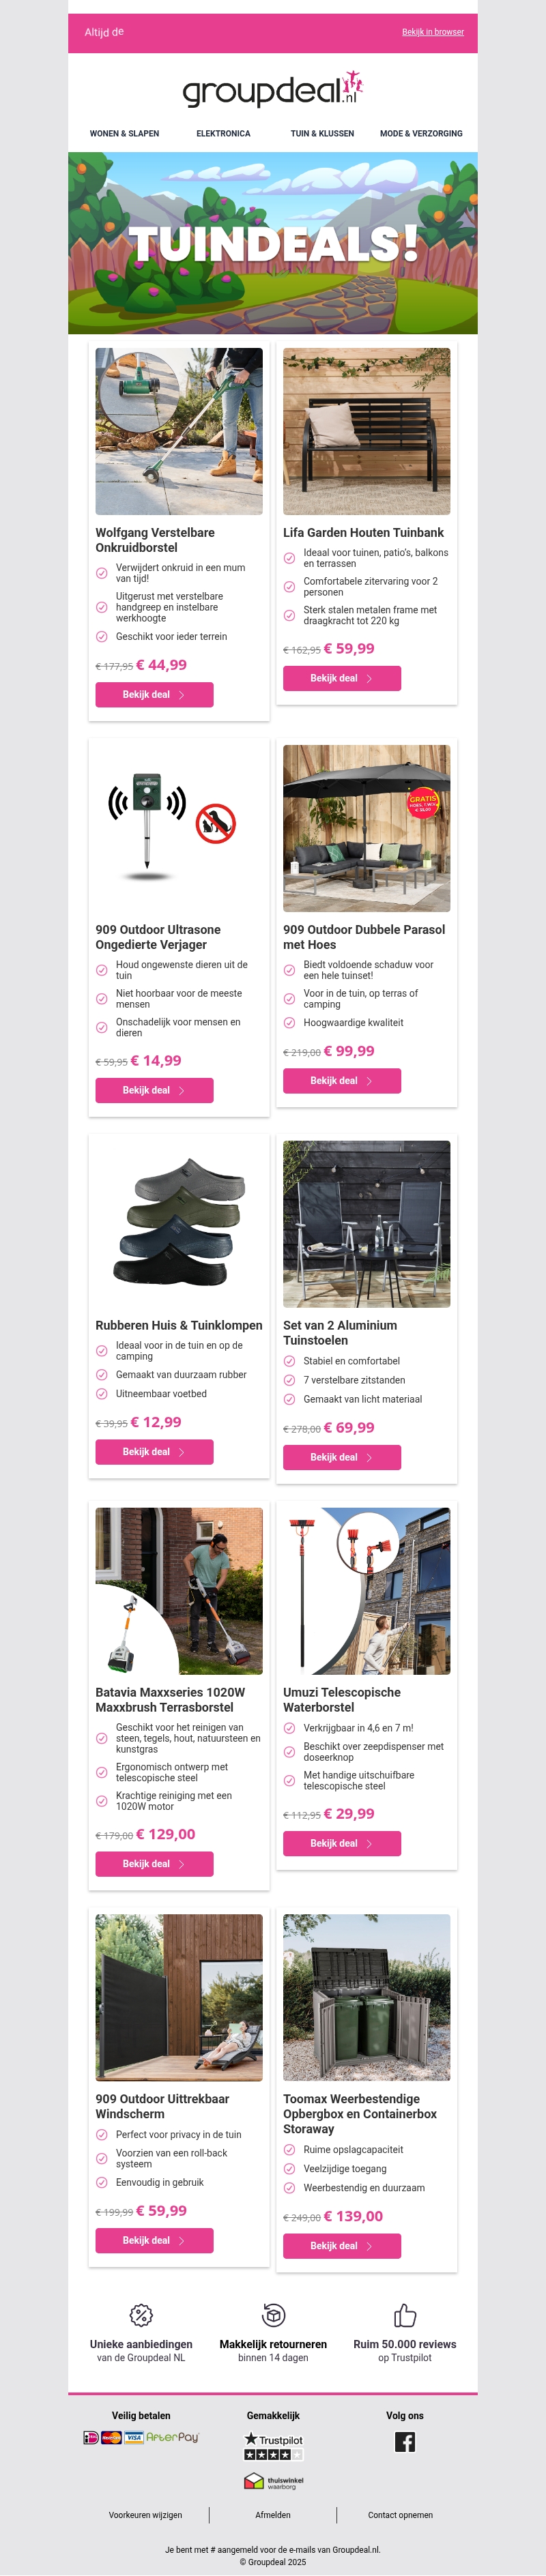Open the Tuin & Klussen category
Viewport: 546px width, 2576px height.
(x=322, y=133)
